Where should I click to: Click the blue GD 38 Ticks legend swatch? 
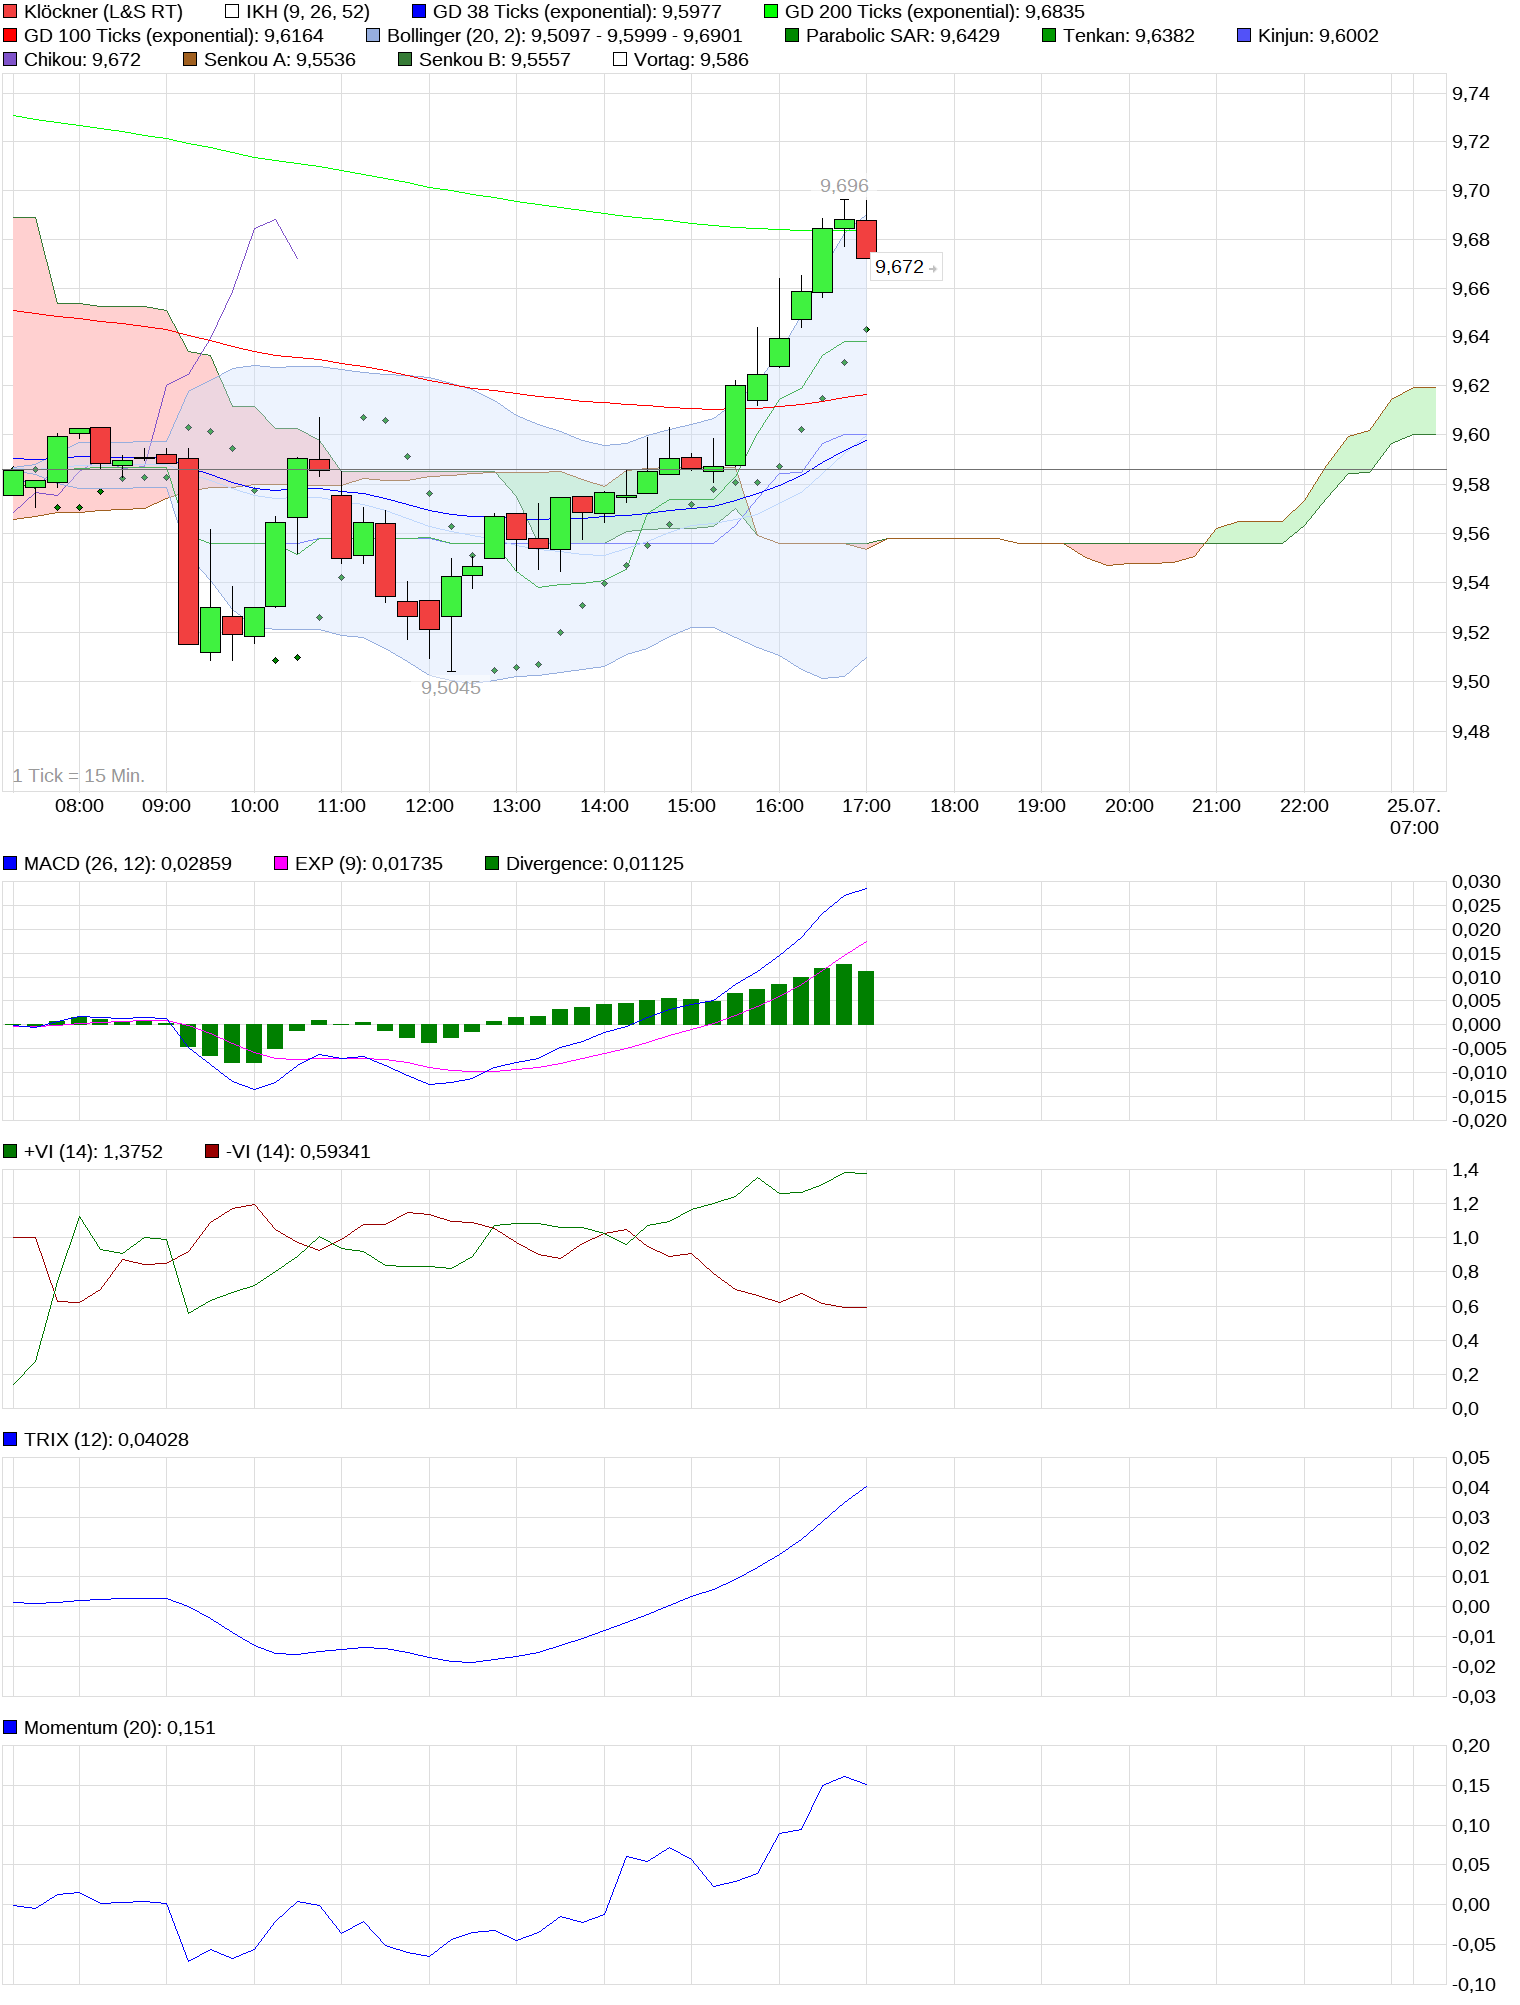click(x=419, y=12)
